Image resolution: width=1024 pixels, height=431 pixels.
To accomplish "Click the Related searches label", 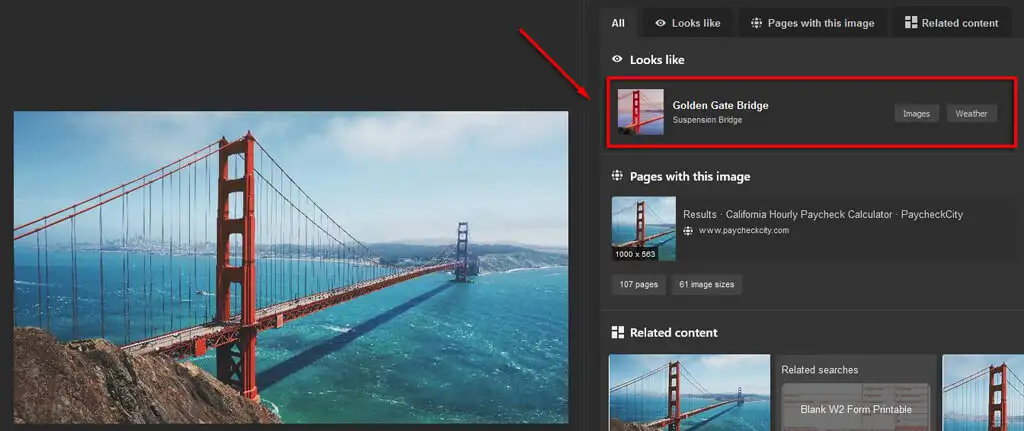I will click(820, 370).
